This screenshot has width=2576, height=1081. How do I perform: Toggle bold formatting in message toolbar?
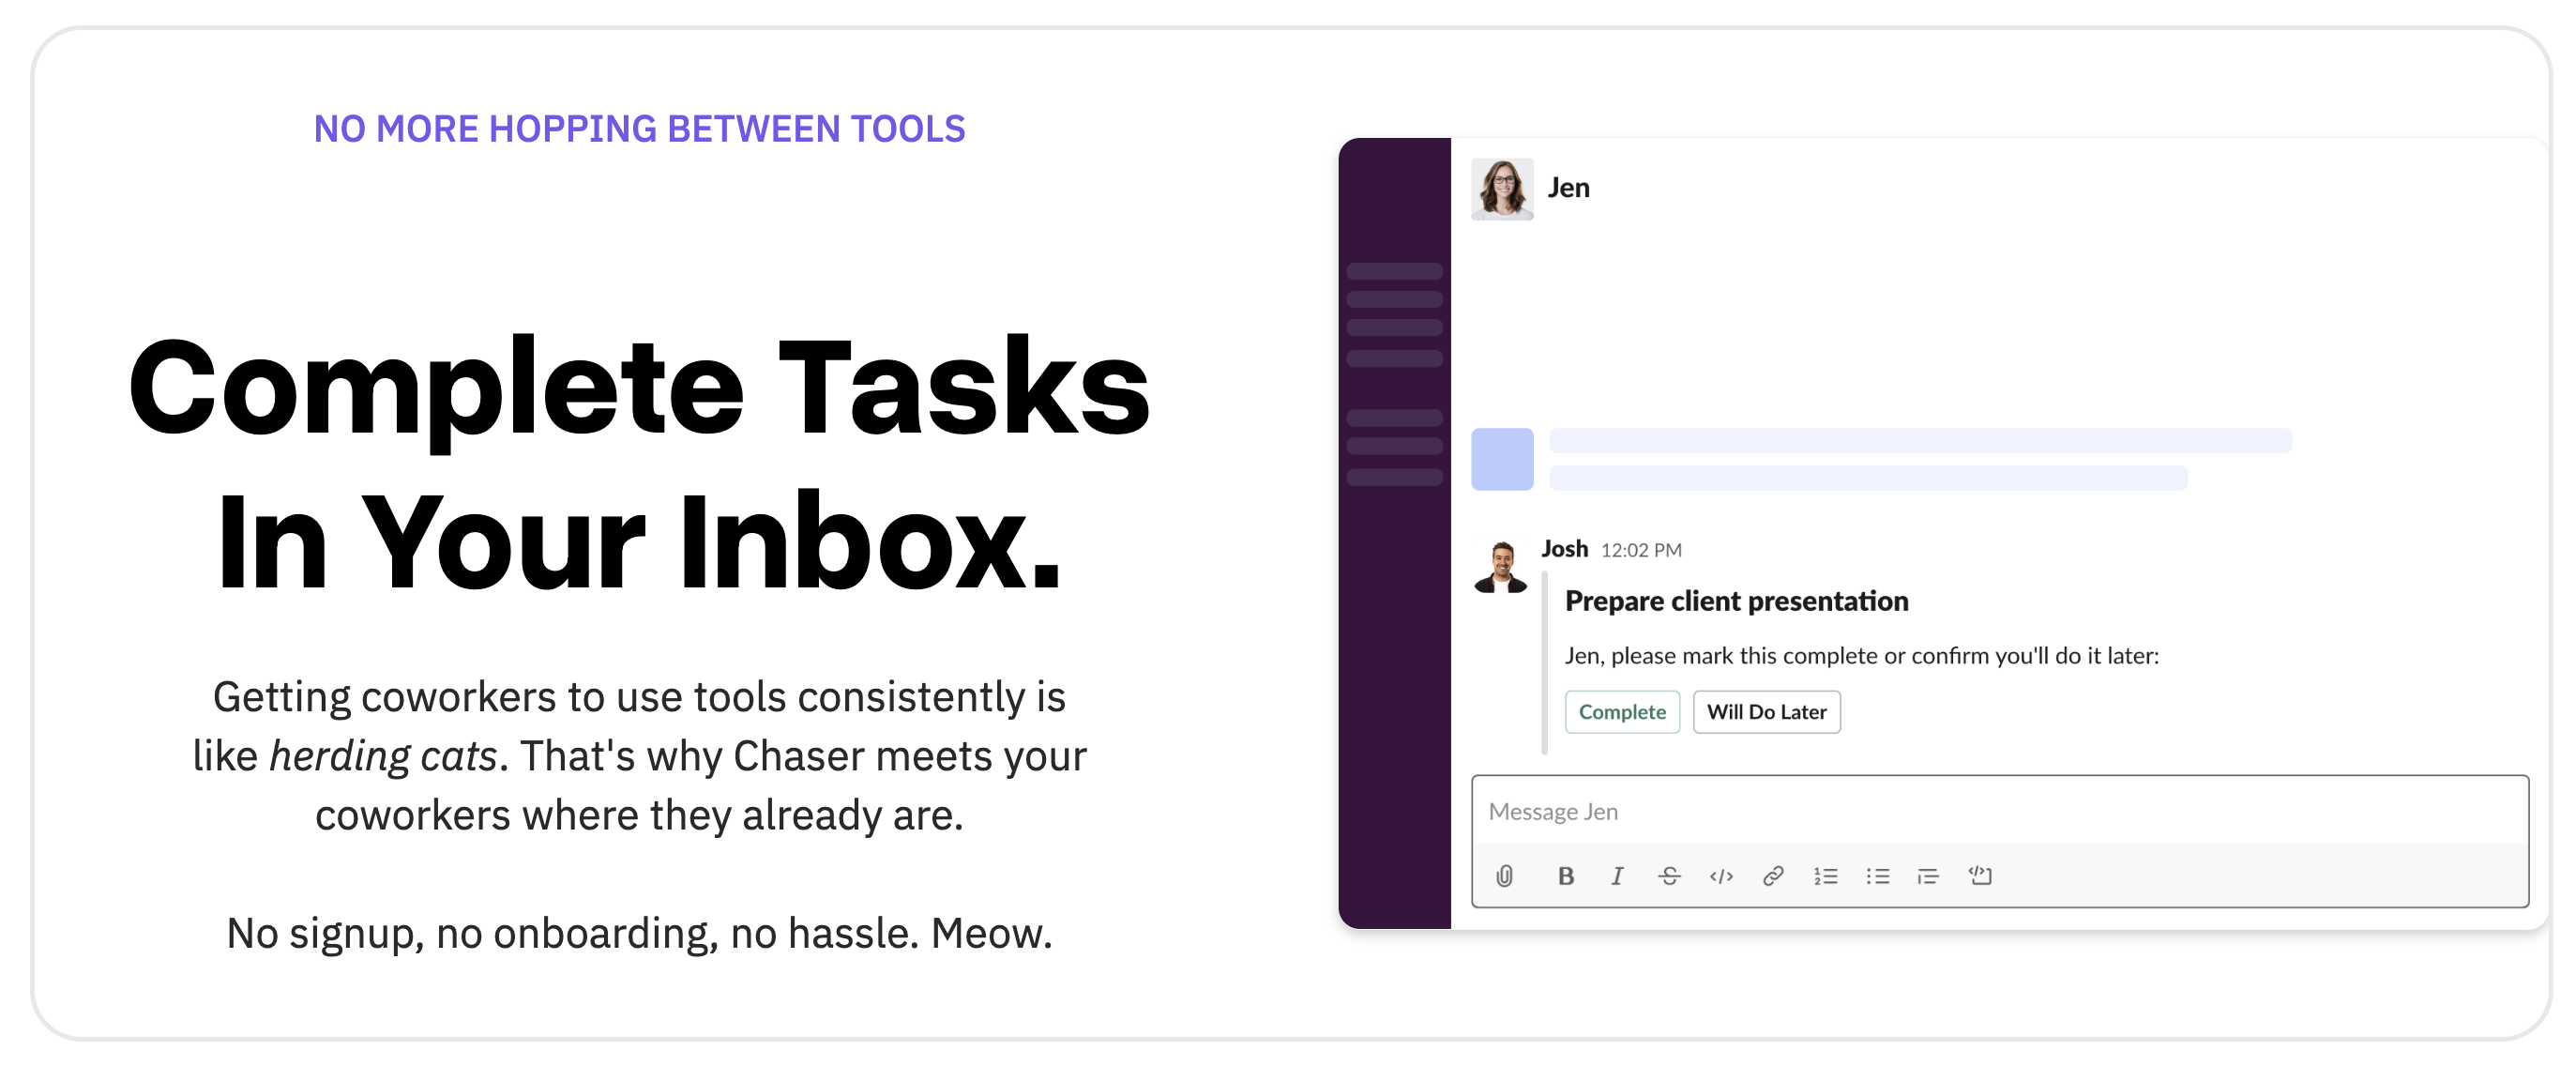coord(1566,876)
